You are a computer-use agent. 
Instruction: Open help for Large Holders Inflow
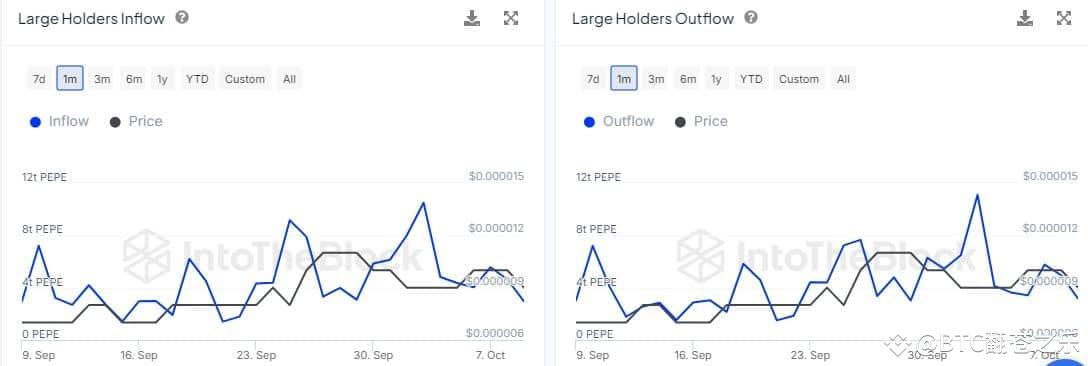pyautogui.click(x=182, y=17)
